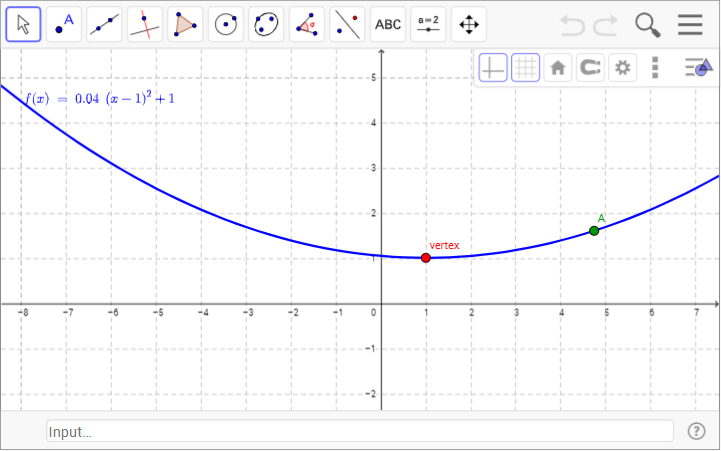
Task: Open the three-dot more options menu
Action: click(655, 68)
